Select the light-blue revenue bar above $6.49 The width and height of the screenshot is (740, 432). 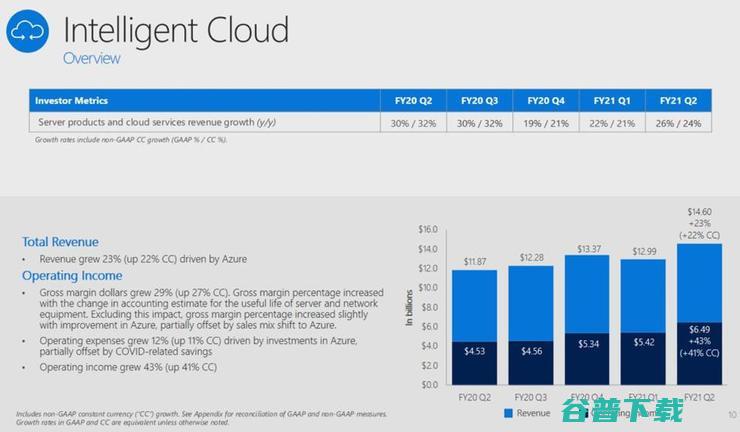(x=699, y=283)
